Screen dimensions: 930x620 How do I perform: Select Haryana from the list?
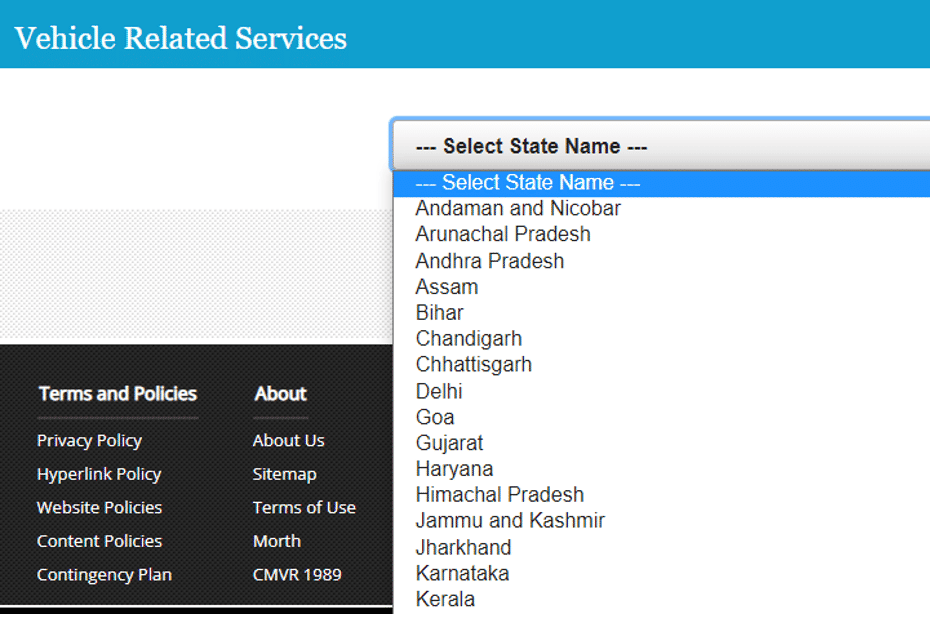[x=661, y=469]
